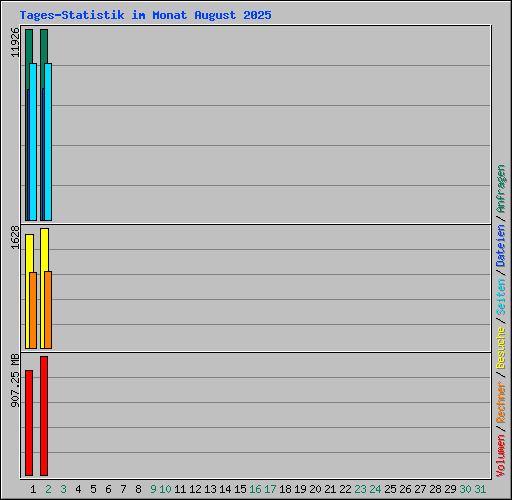Select the orange Rechner bar for day 2

pos(48,310)
